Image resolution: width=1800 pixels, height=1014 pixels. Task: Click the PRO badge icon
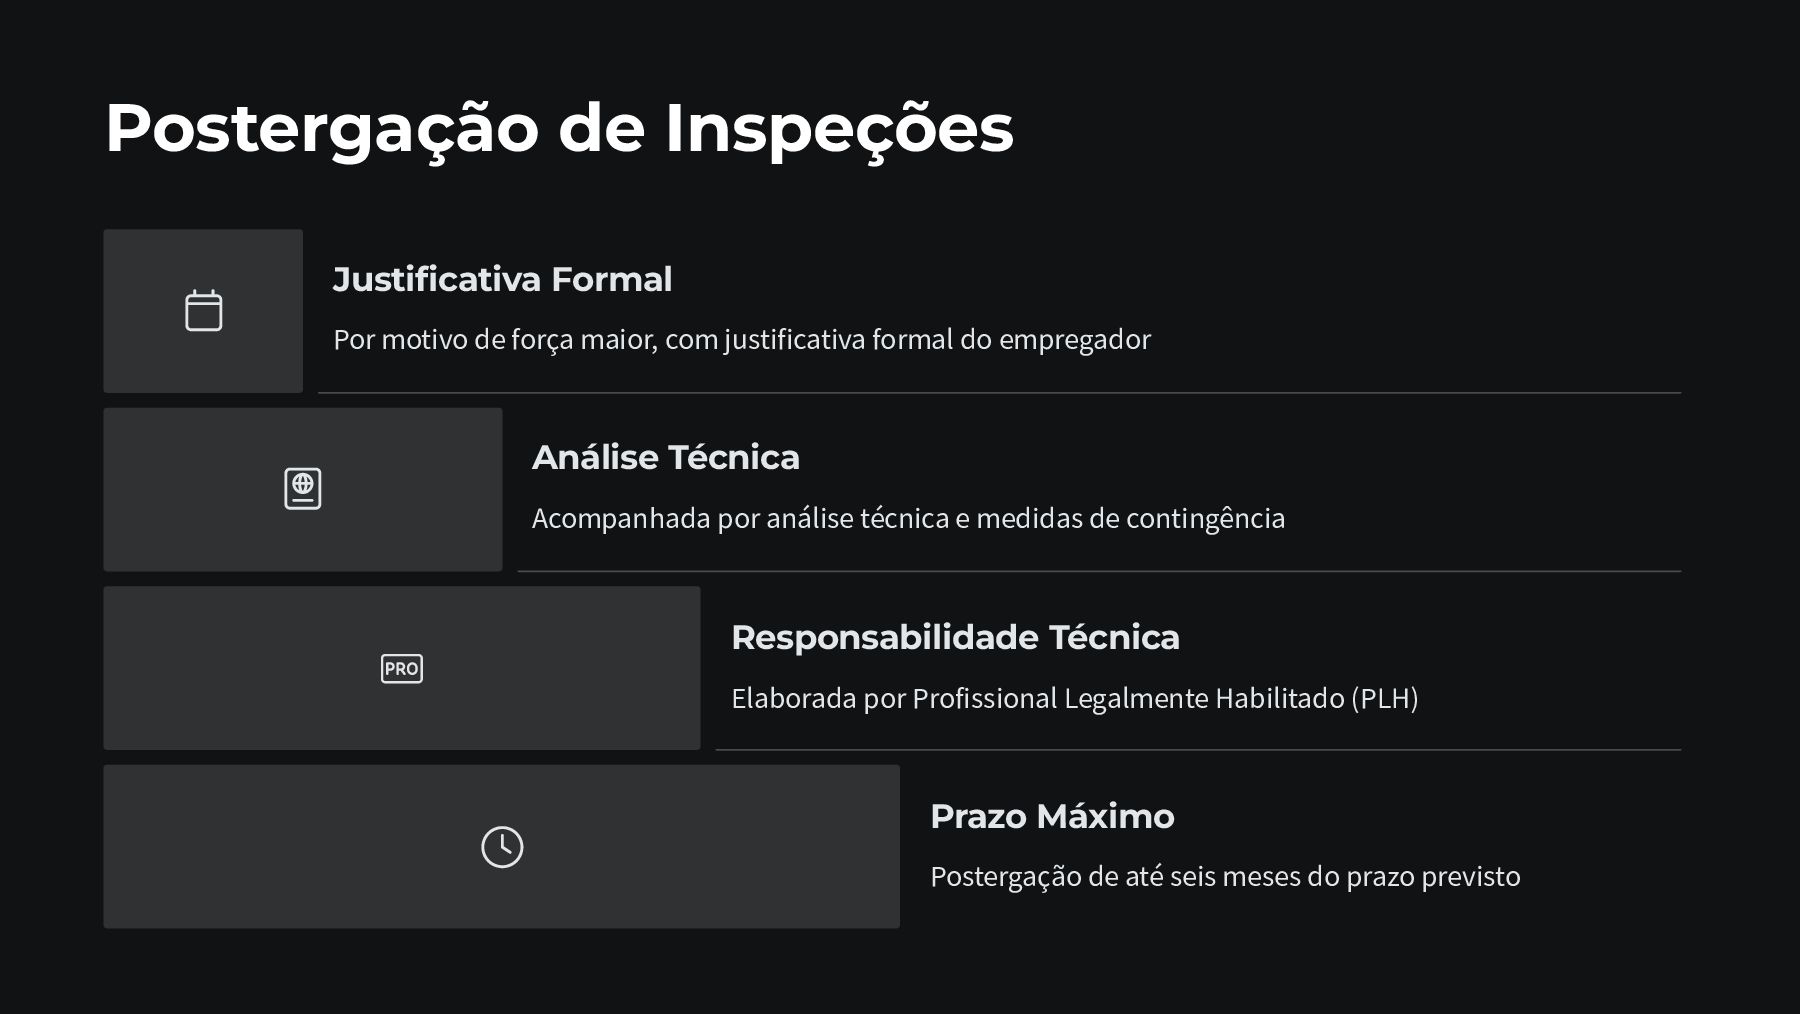pos(402,668)
